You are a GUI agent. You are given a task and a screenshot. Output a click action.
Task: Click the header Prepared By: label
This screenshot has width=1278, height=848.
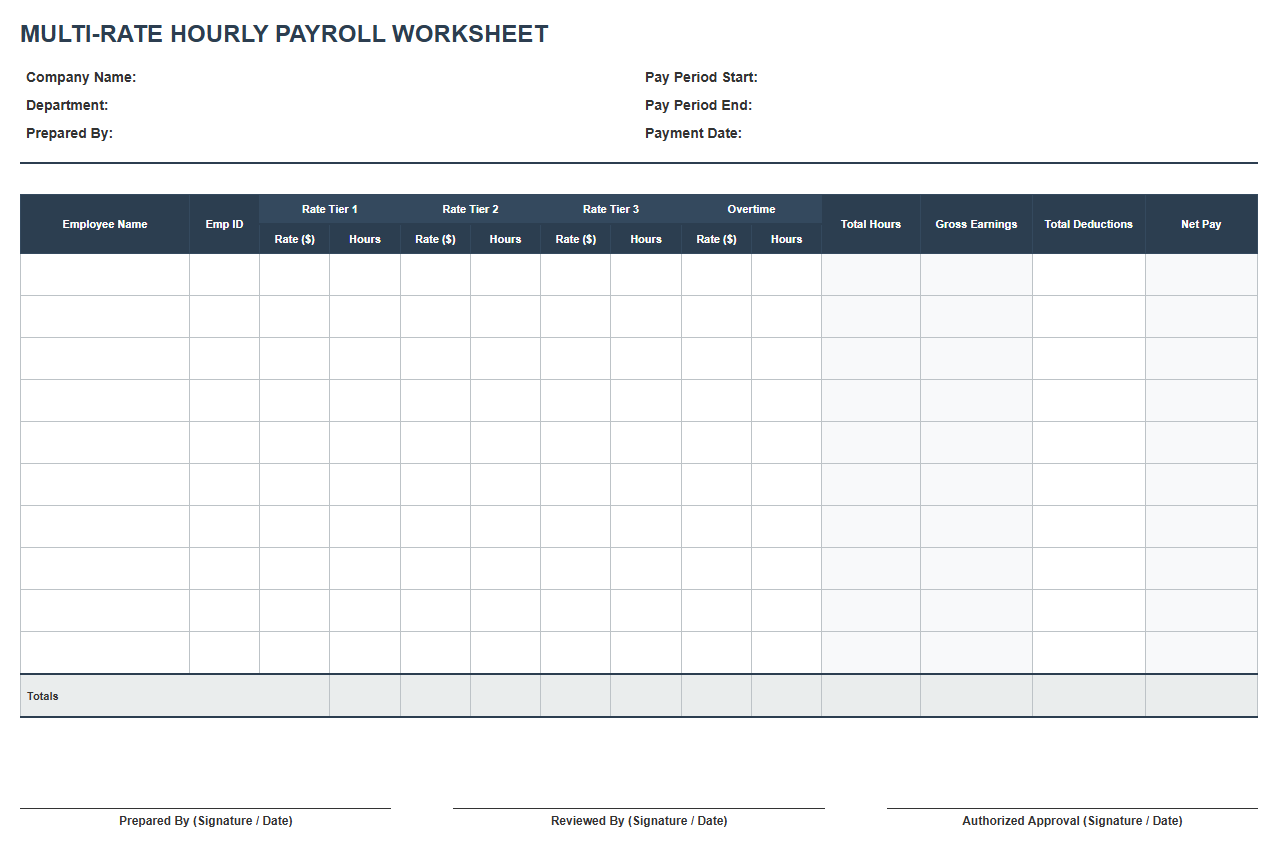click(x=69, y=133)
